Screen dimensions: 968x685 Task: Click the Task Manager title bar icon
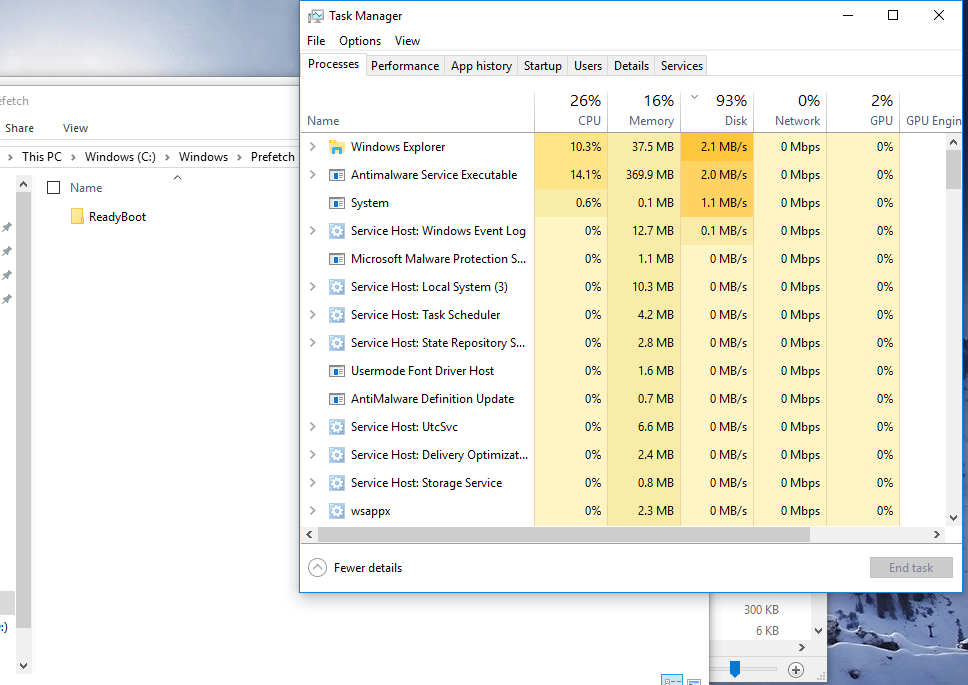coord(316,15)
